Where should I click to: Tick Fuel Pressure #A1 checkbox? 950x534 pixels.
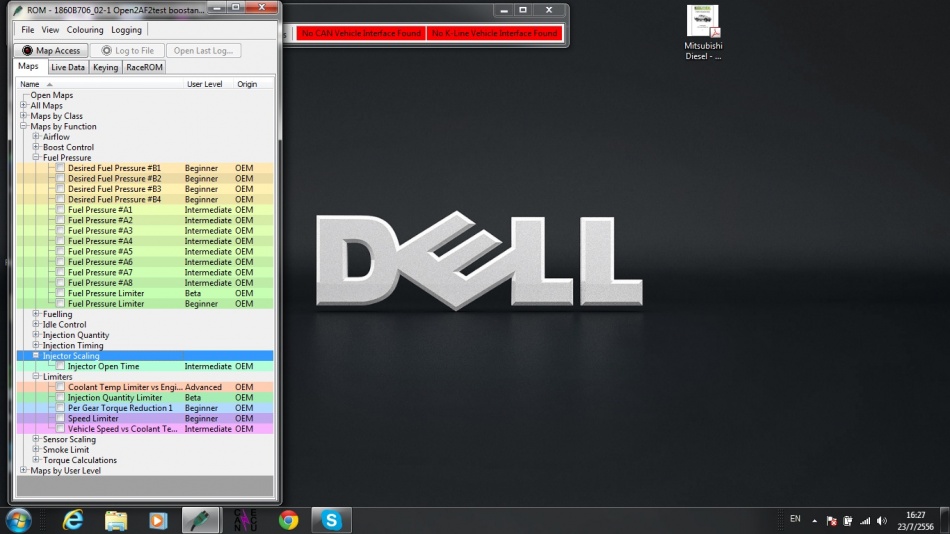60,210
